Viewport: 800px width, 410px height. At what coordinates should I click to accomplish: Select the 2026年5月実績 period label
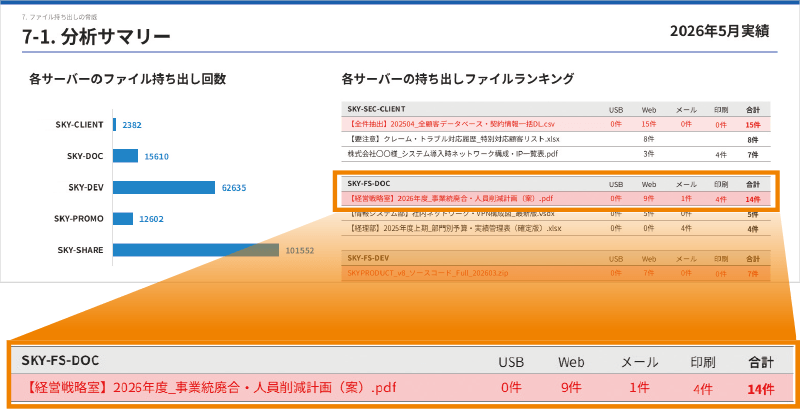pyautogui.click(x=719, y=32)
